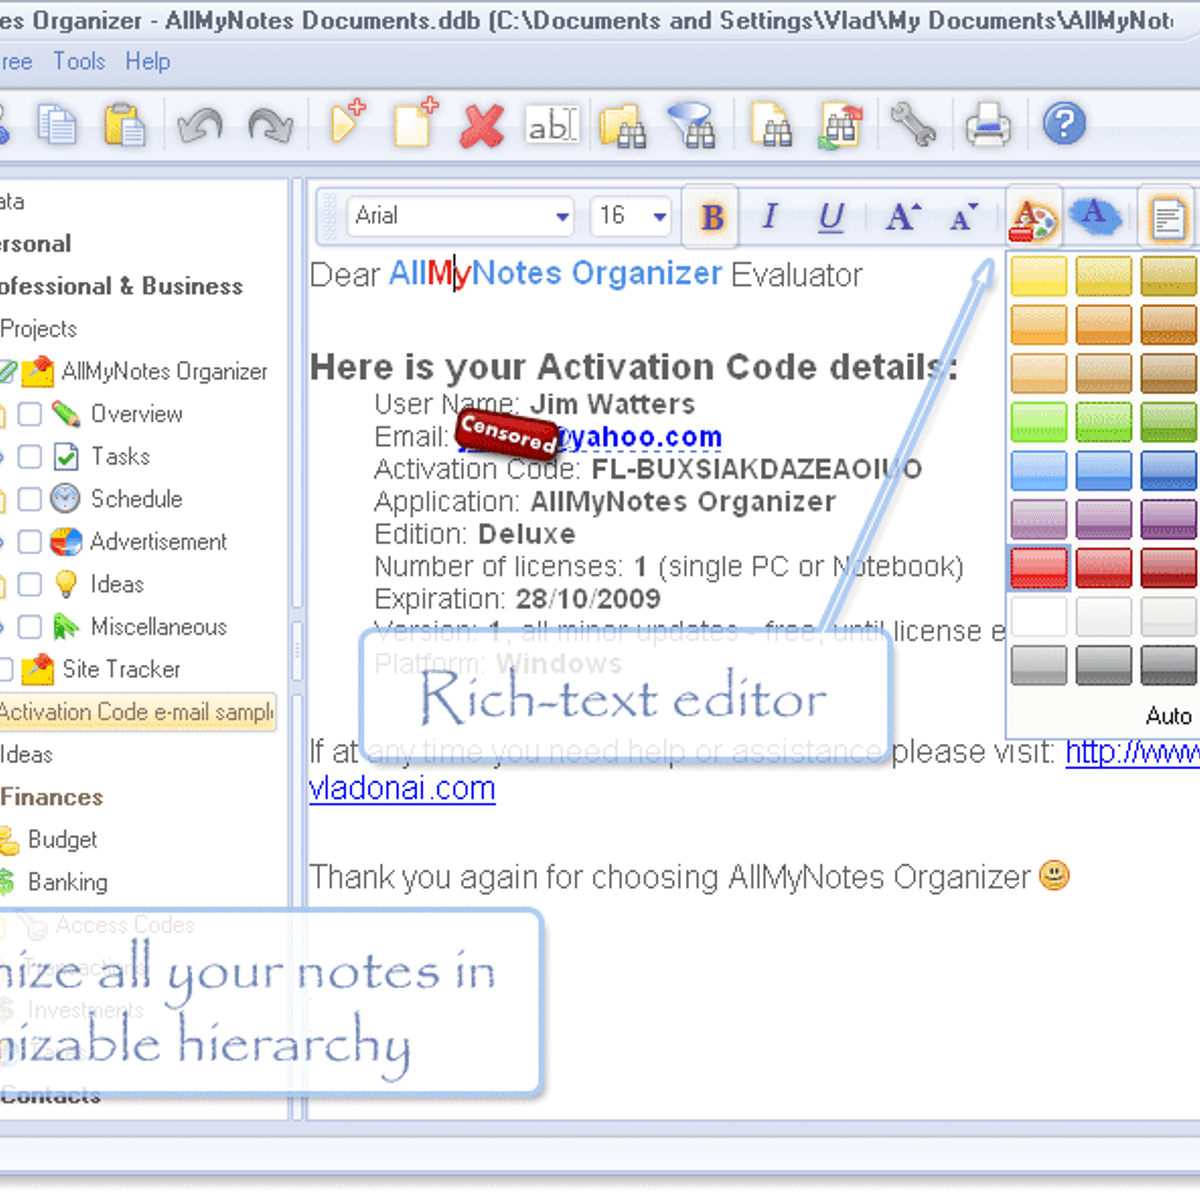Click the paragraph formatting page icon
Viewport: 1200px width, 1200px height.
pos(1167,218)
